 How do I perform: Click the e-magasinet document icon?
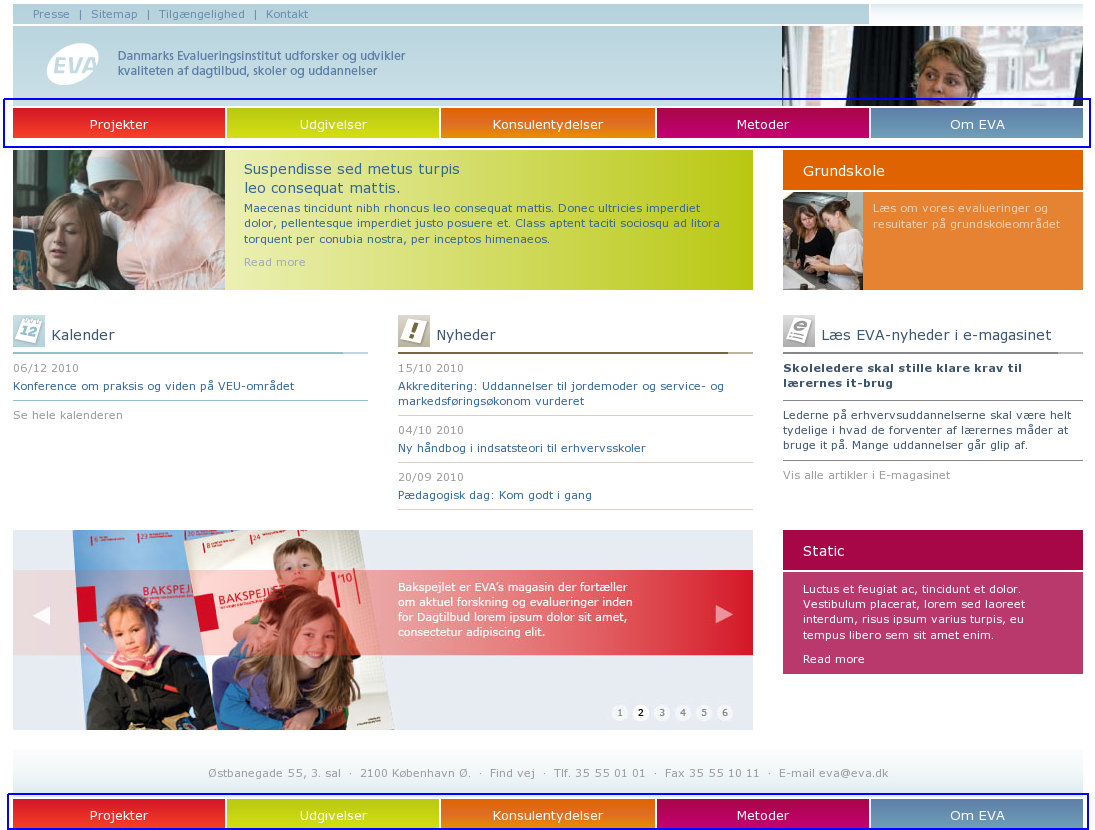798,331
